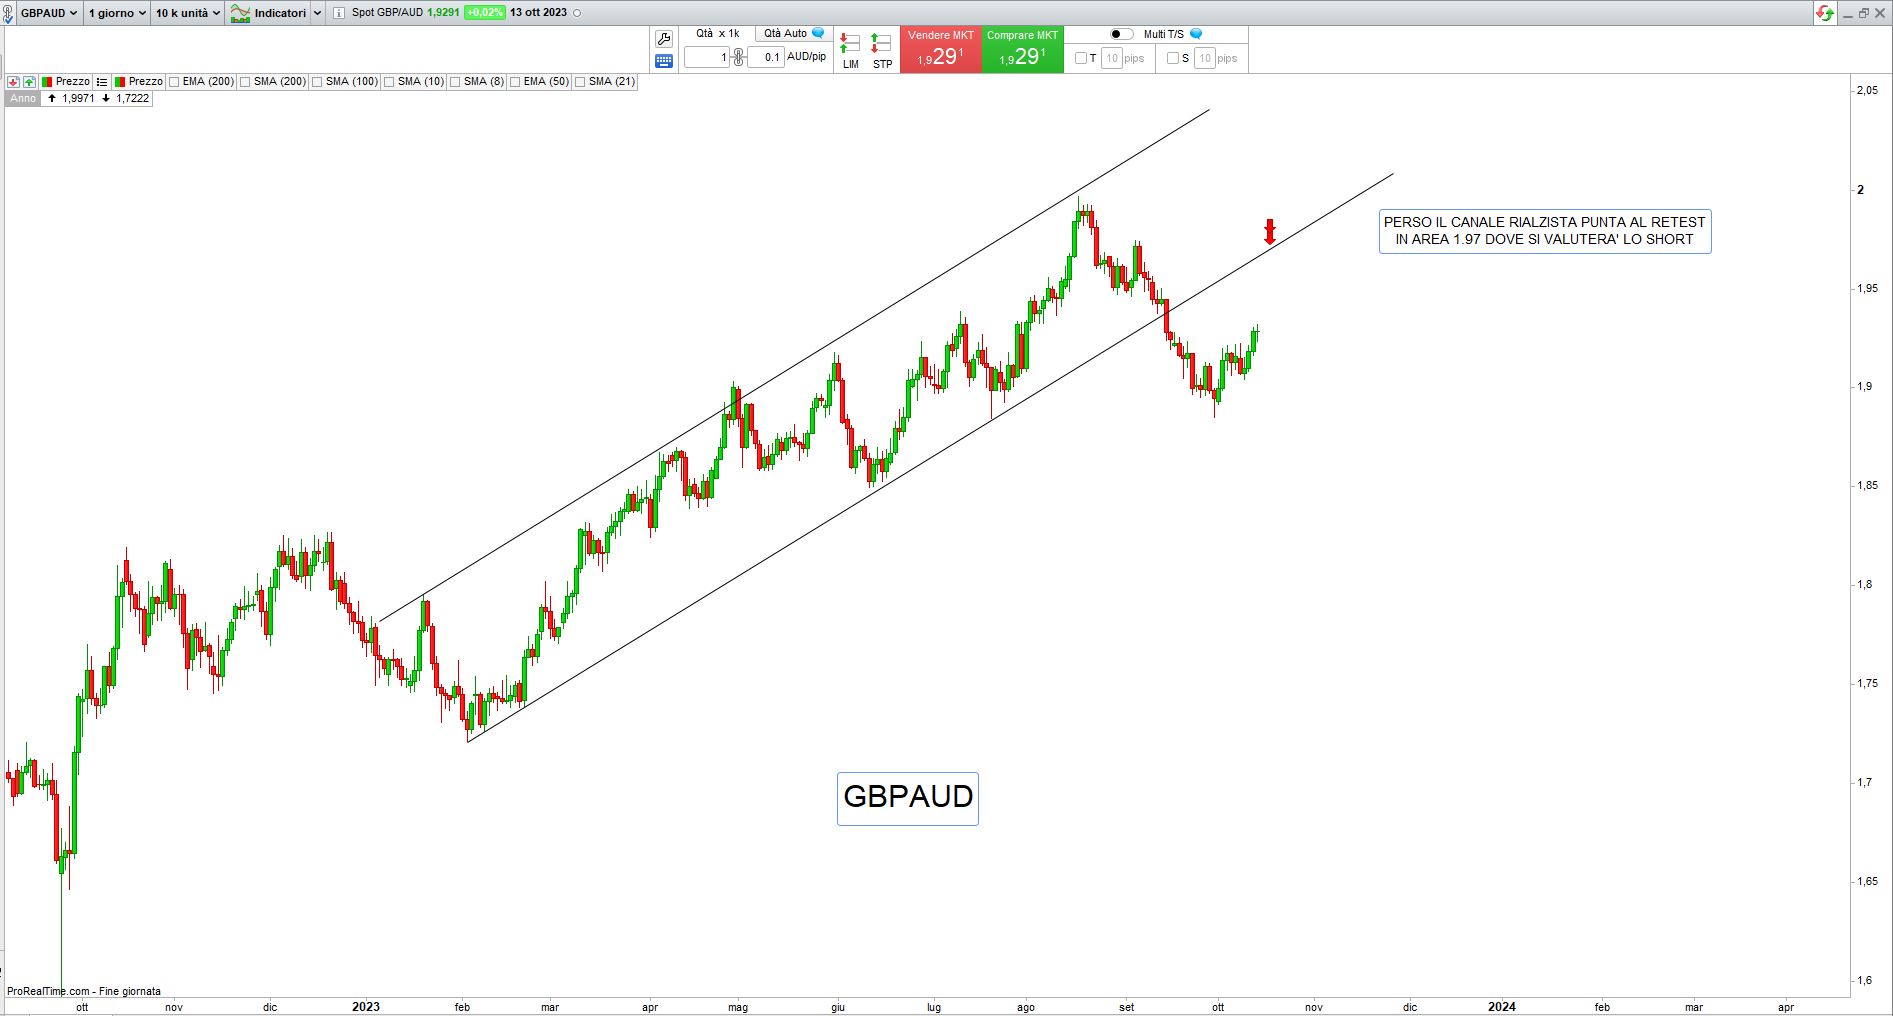Image resolution: width=1893 pixels, height=1016 pixels.
Task: Click the Multi T/S help bubble icon
Action: [1196, 34]
